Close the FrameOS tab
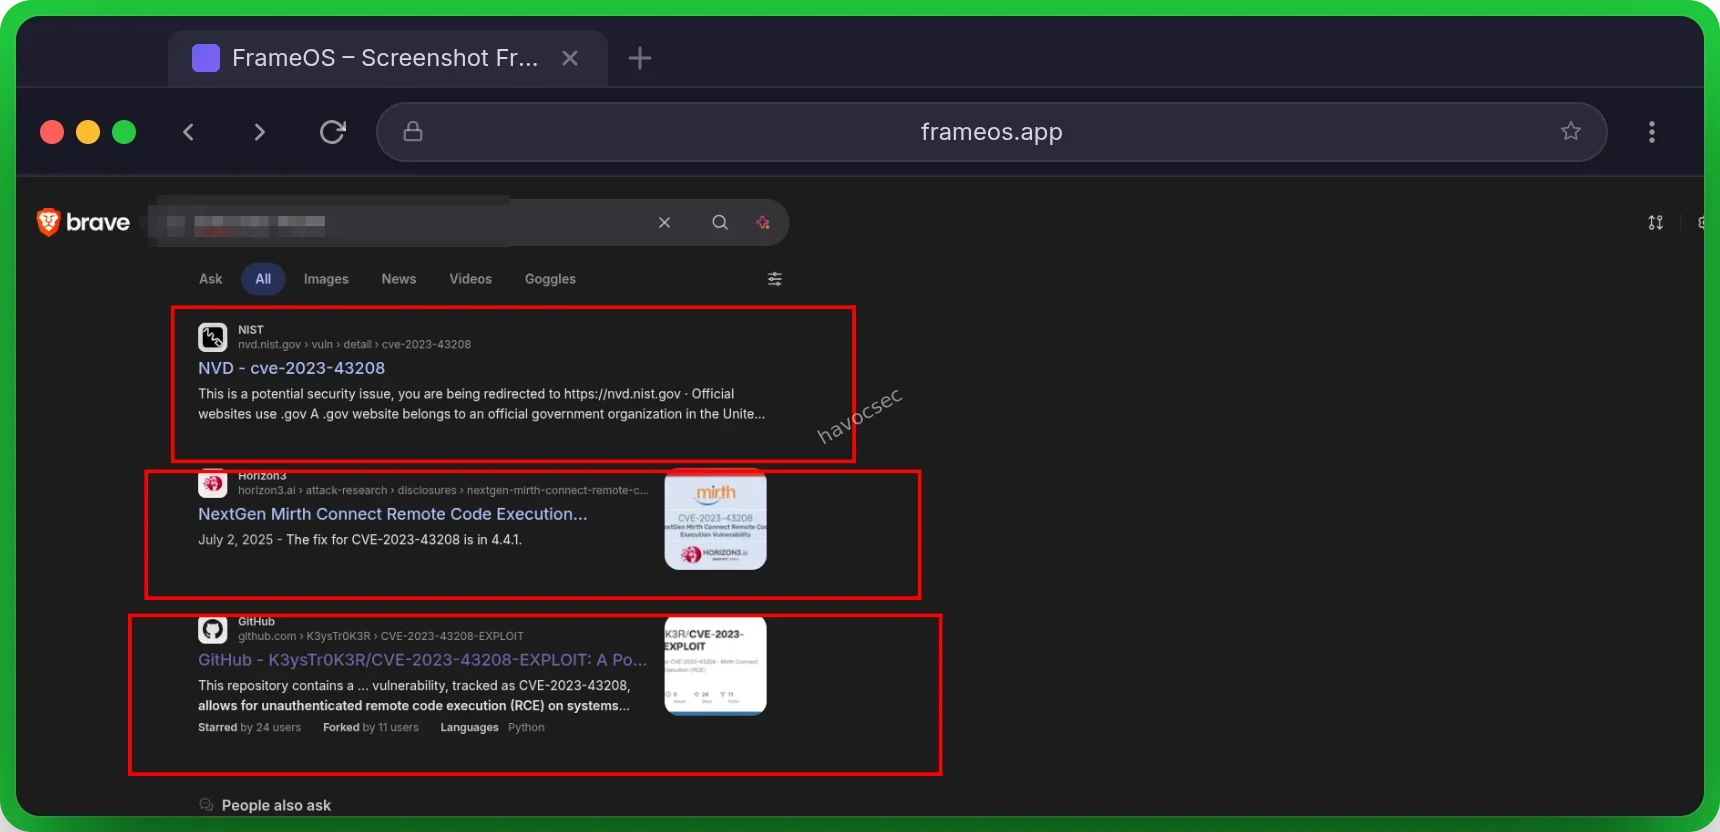The height and width of the screenshot is (832, 1720). point(570,58)
